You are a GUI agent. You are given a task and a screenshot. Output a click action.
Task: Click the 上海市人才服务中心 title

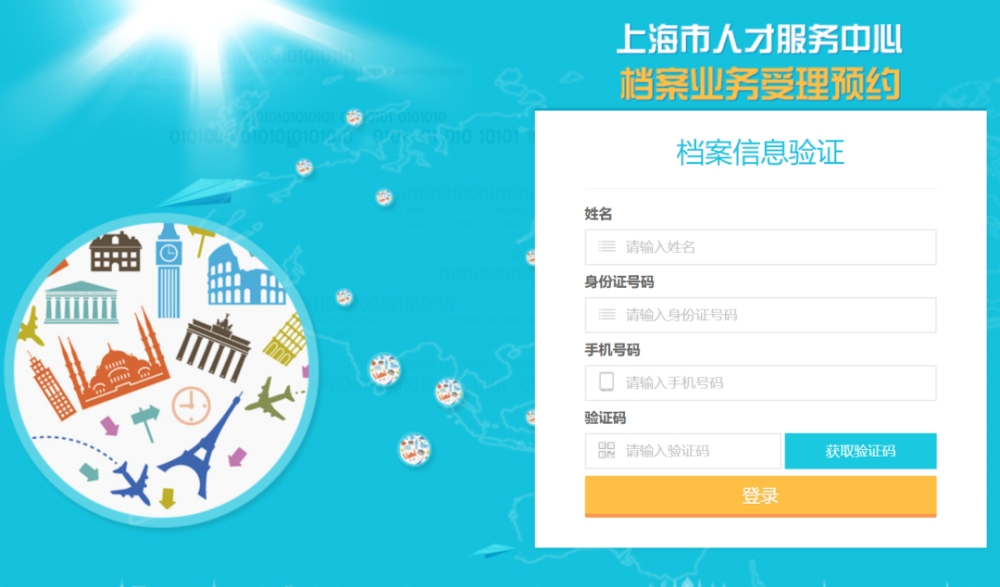tap(759, 40)
